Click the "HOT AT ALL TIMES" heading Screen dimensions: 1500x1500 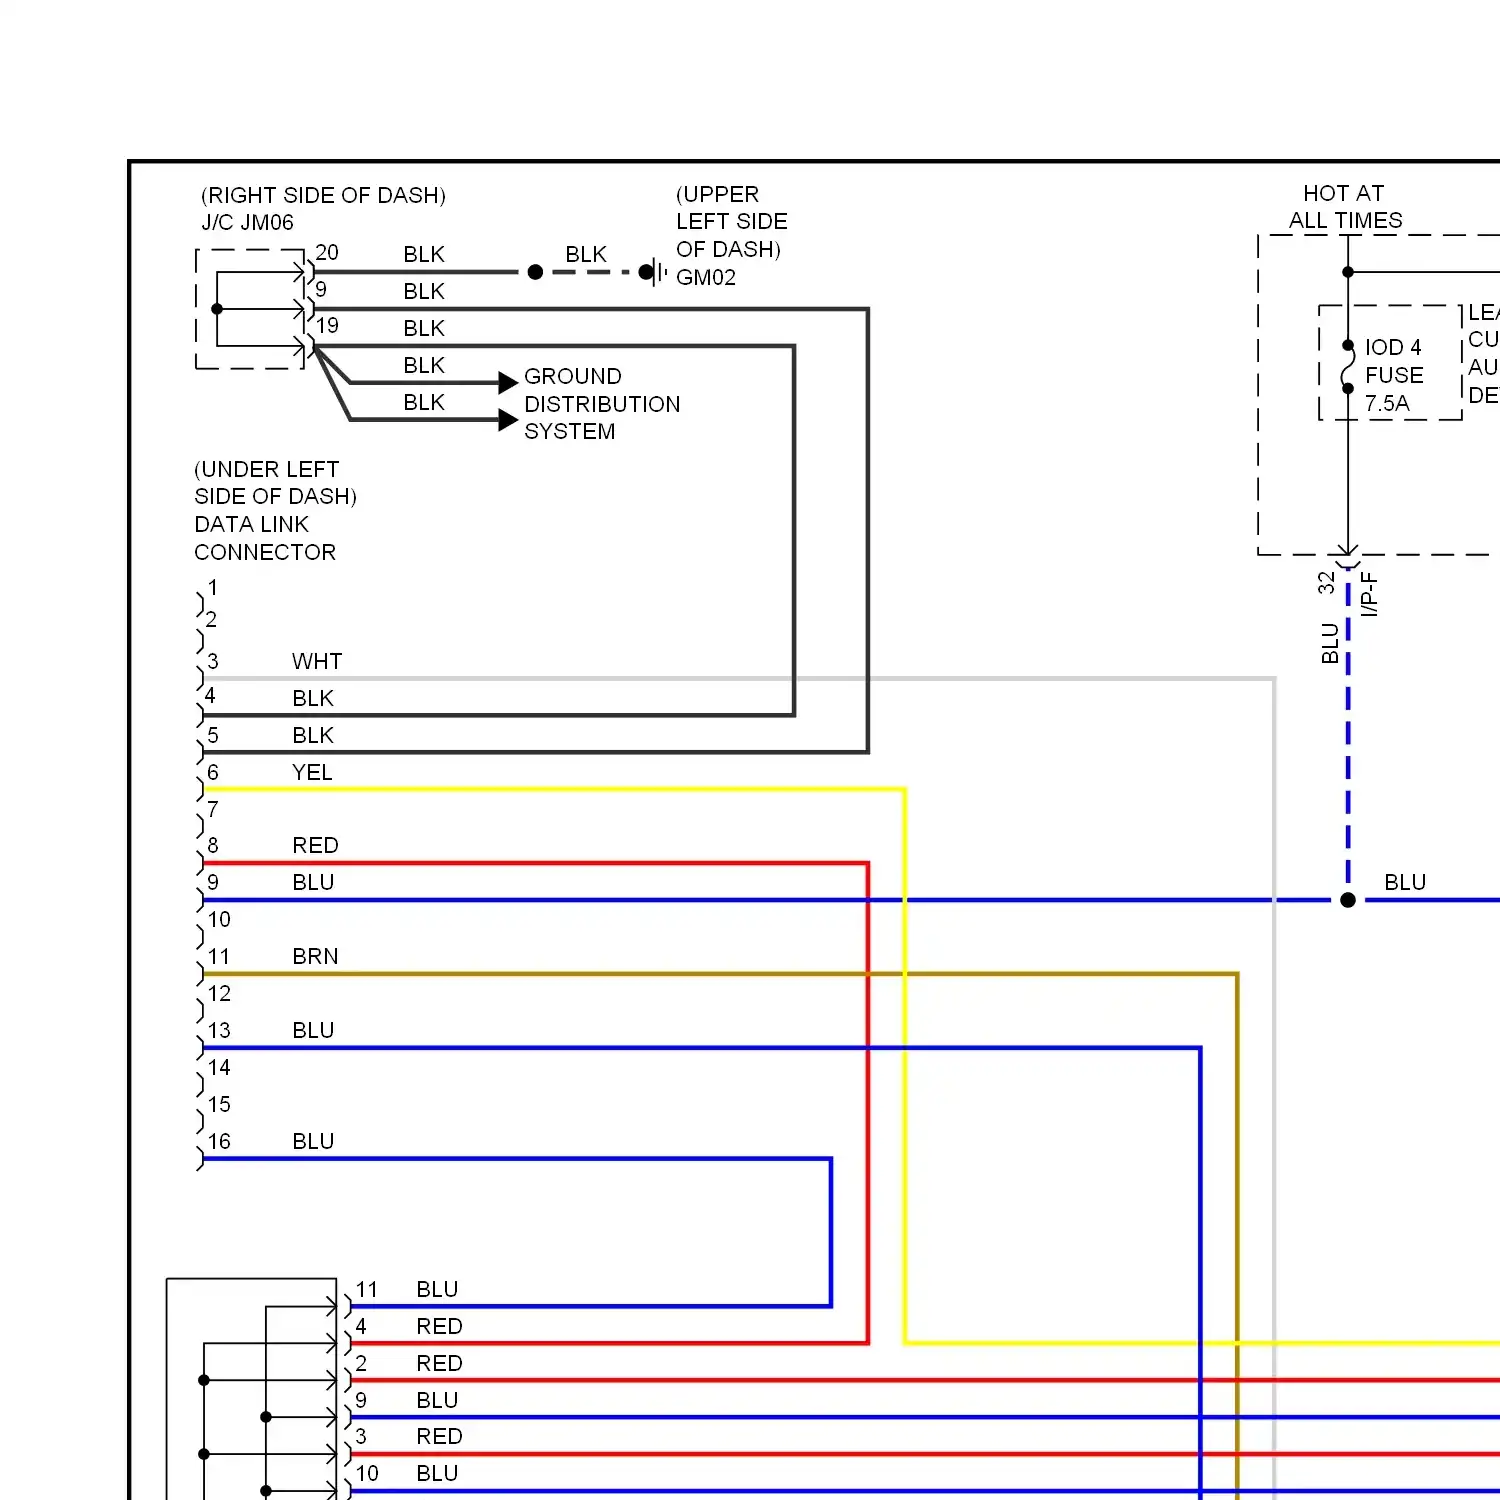point(1345,207)
